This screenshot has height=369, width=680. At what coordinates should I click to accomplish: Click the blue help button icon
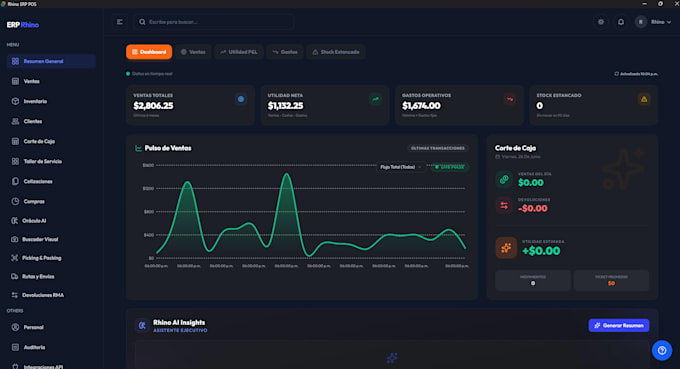pos(662,350)
